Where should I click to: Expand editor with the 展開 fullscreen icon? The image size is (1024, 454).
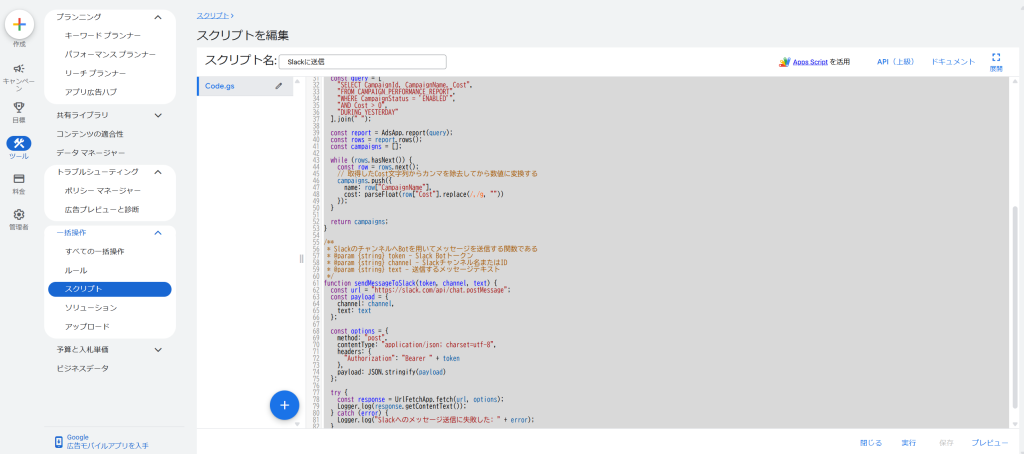coord(995,58)
